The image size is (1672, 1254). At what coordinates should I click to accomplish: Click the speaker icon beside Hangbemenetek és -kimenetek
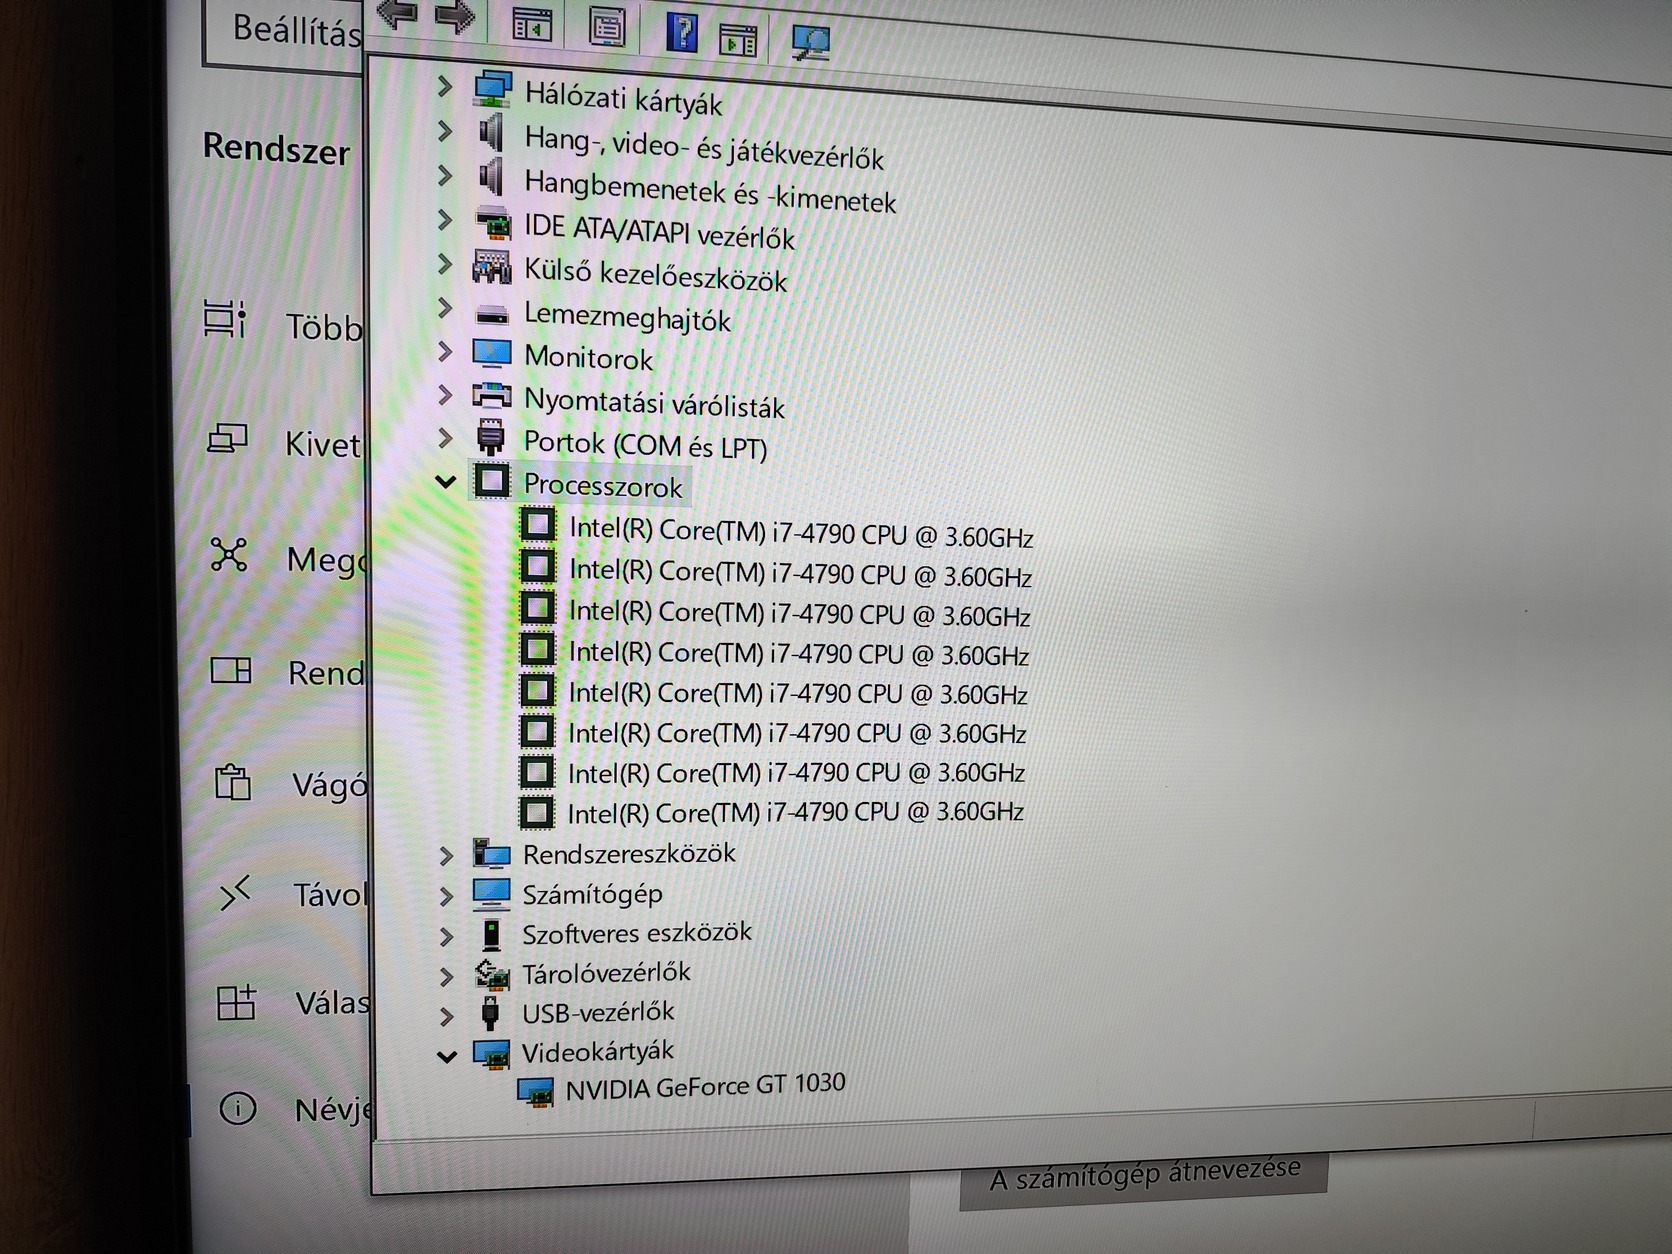[x=490, y=177]
